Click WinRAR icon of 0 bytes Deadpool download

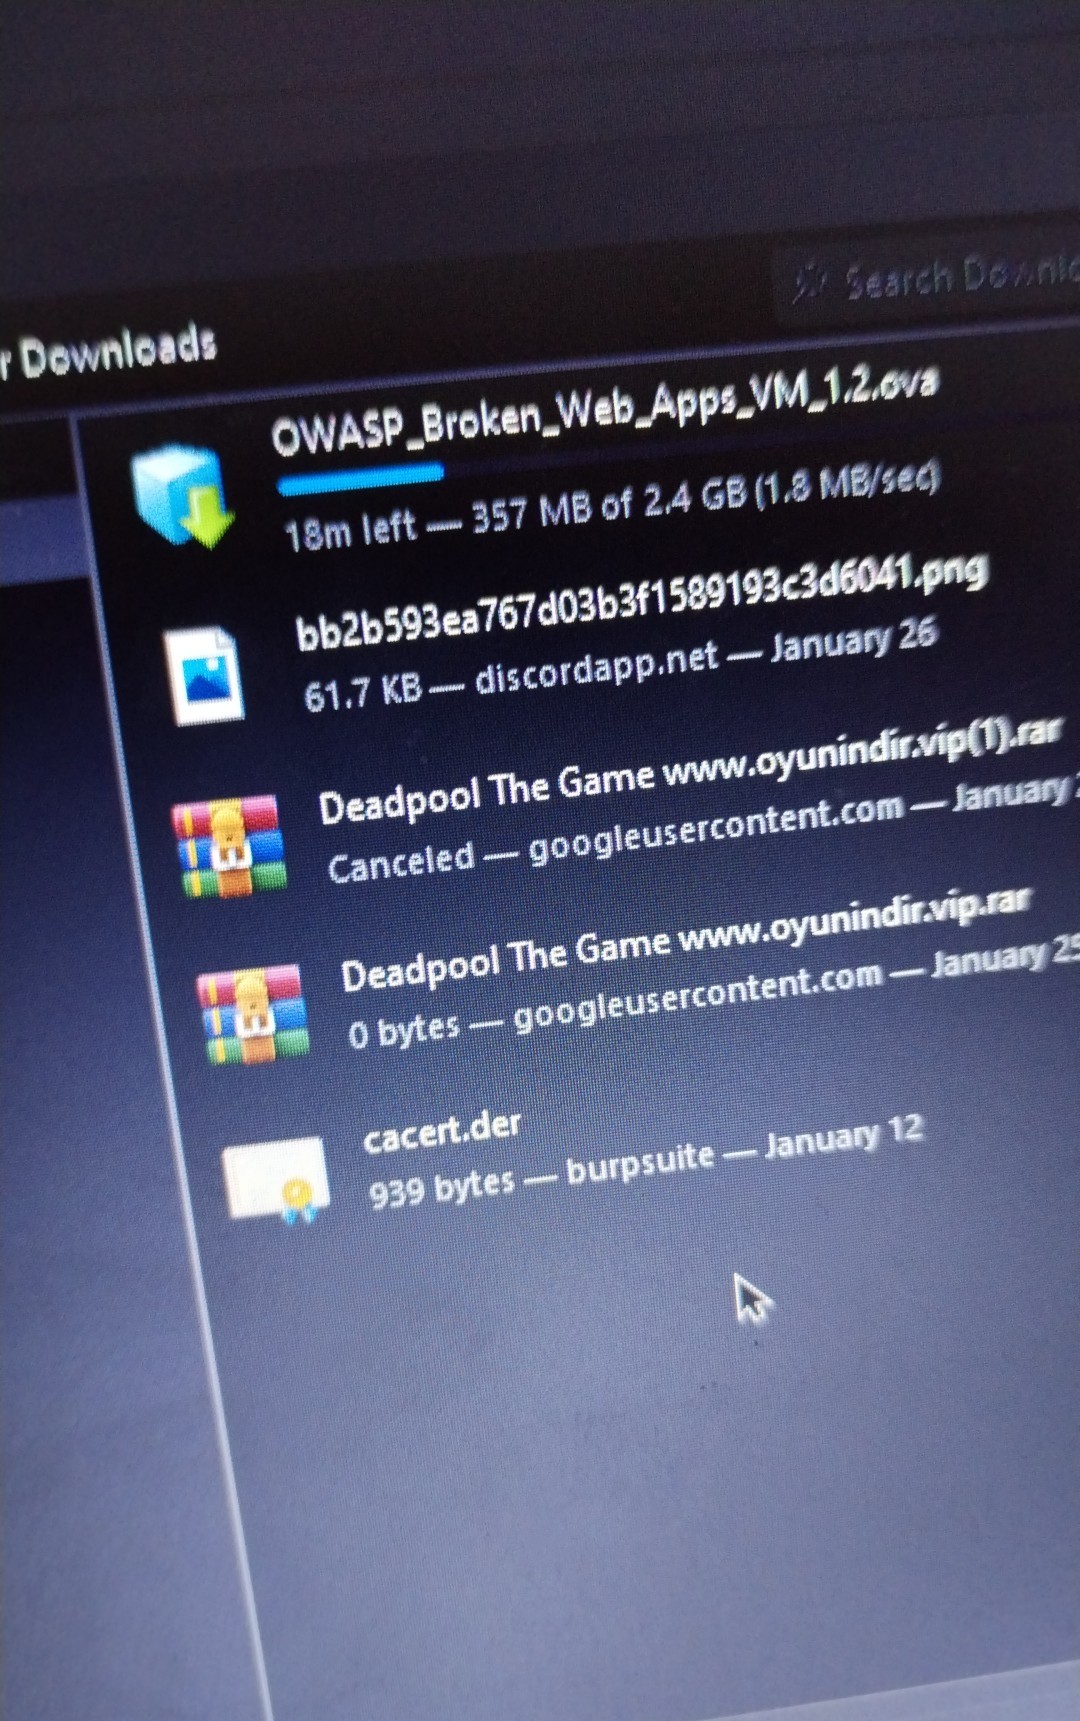[x=253, y=1013]
